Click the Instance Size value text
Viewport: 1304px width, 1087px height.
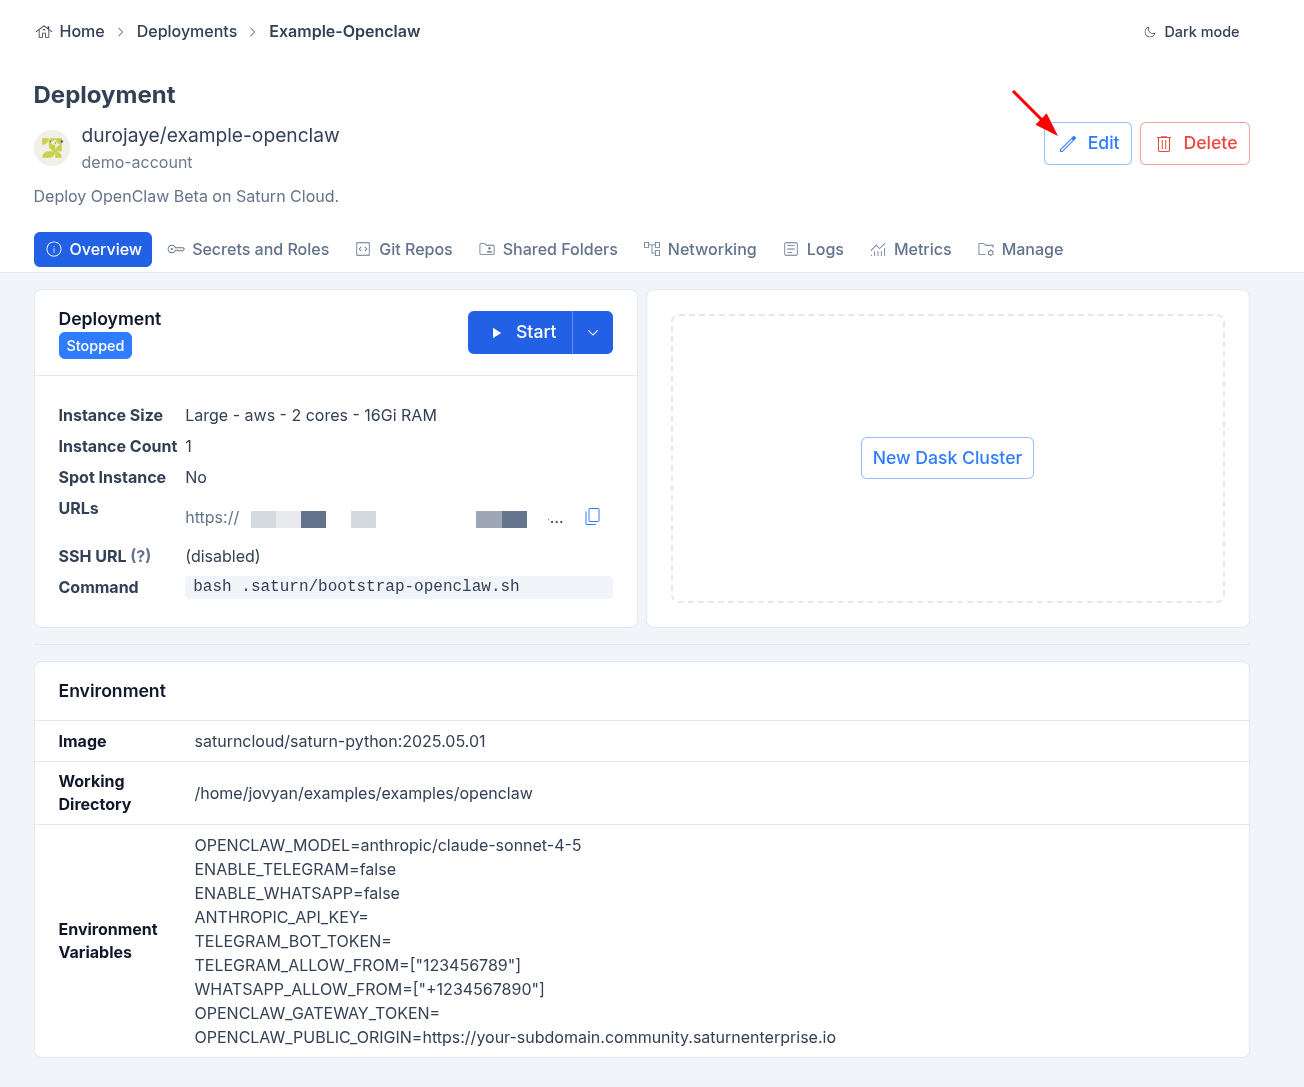point(311,416)
